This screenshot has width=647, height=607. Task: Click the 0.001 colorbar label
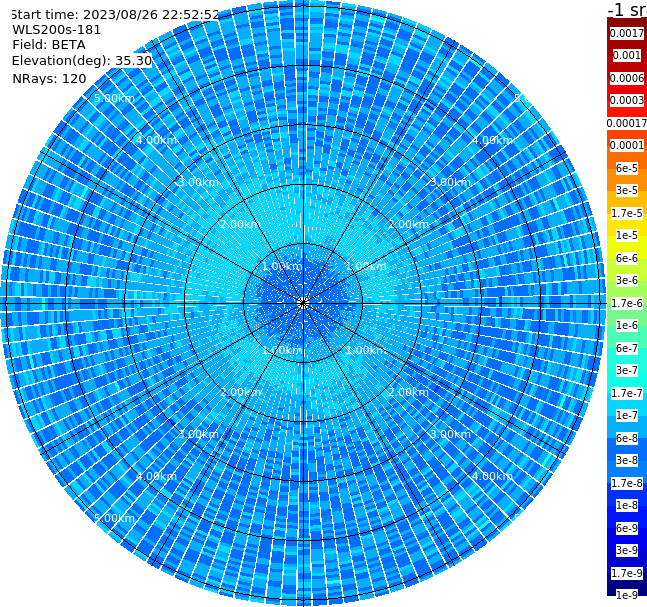coord(627,55)
